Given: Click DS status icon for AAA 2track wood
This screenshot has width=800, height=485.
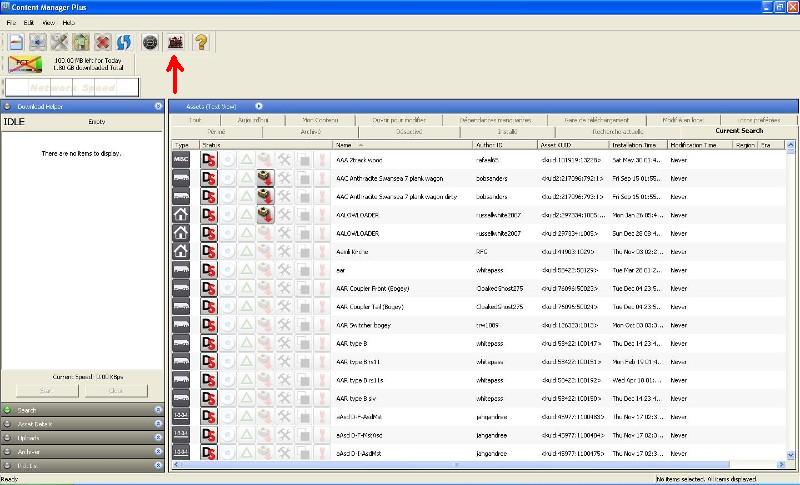Looking at the screenshot, I should tap(209, 160).
